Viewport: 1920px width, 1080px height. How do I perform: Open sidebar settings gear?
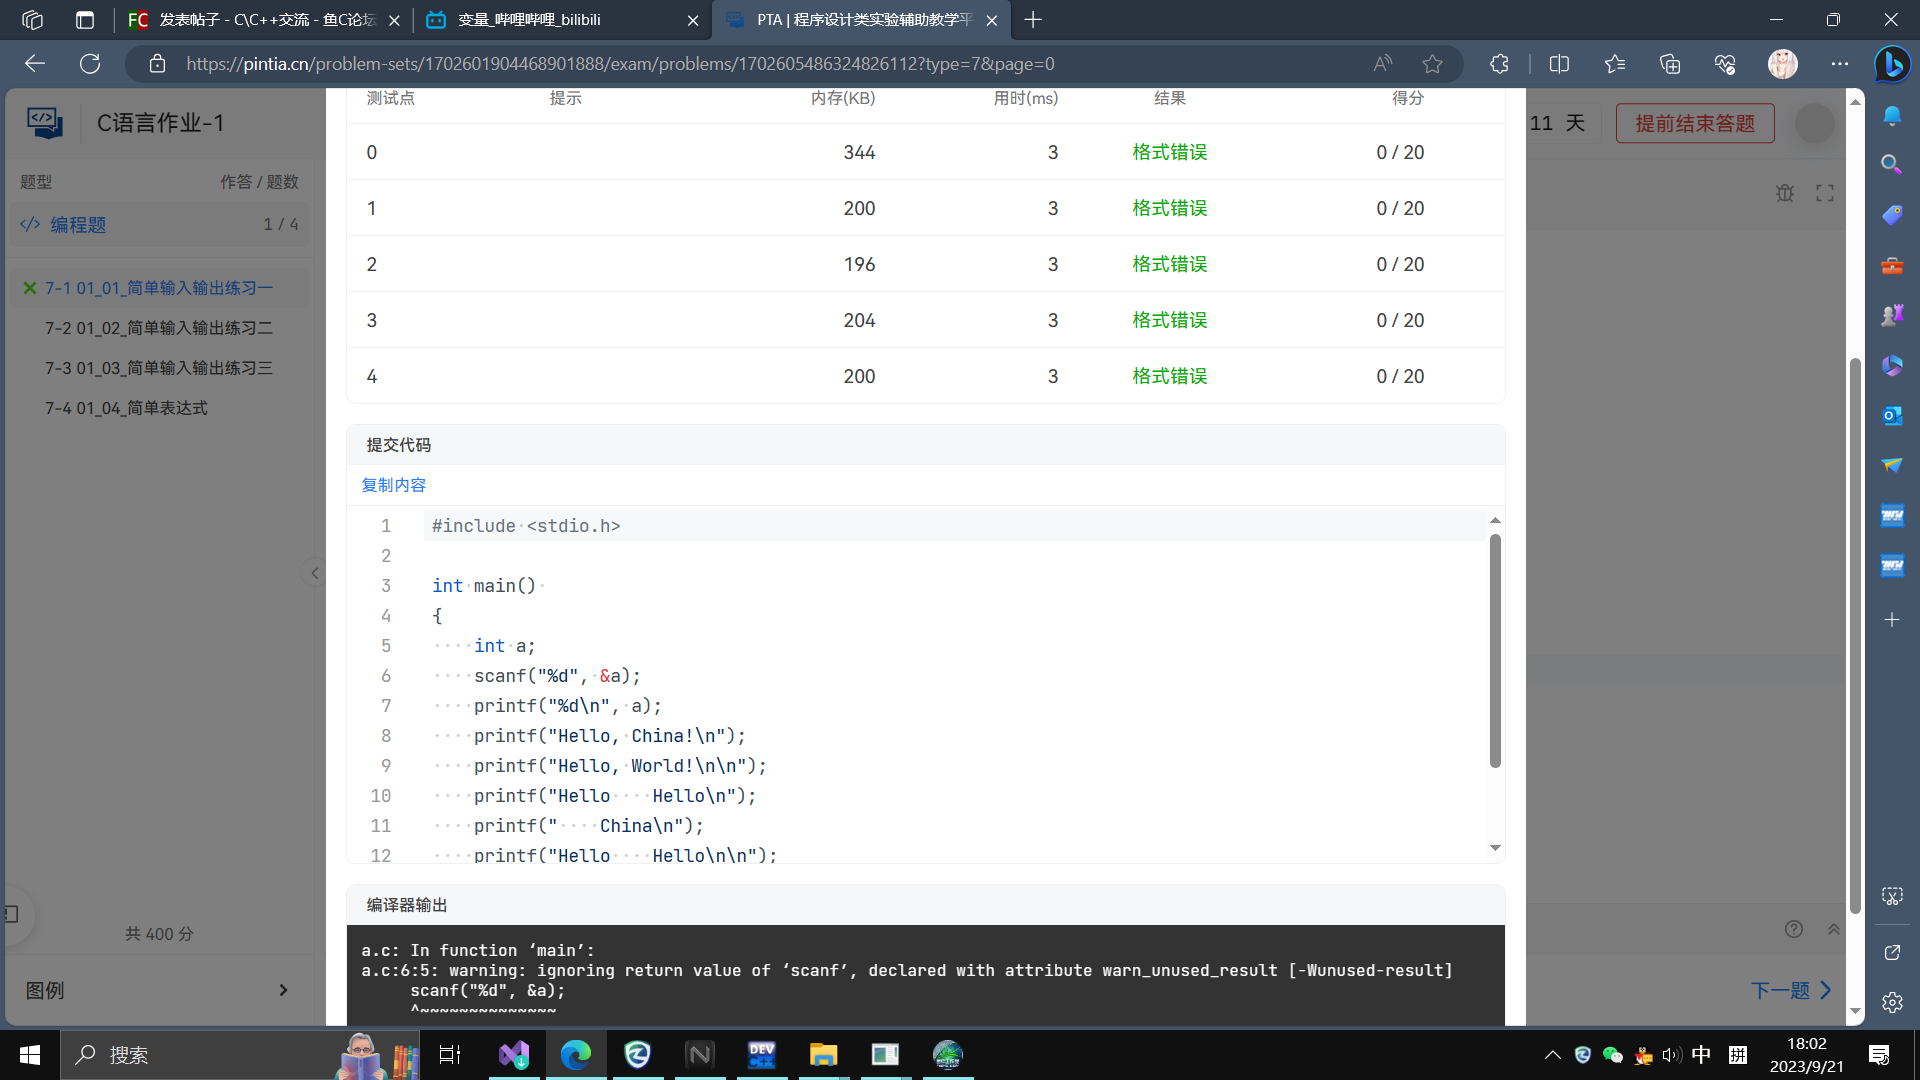click(1892, 1002)
